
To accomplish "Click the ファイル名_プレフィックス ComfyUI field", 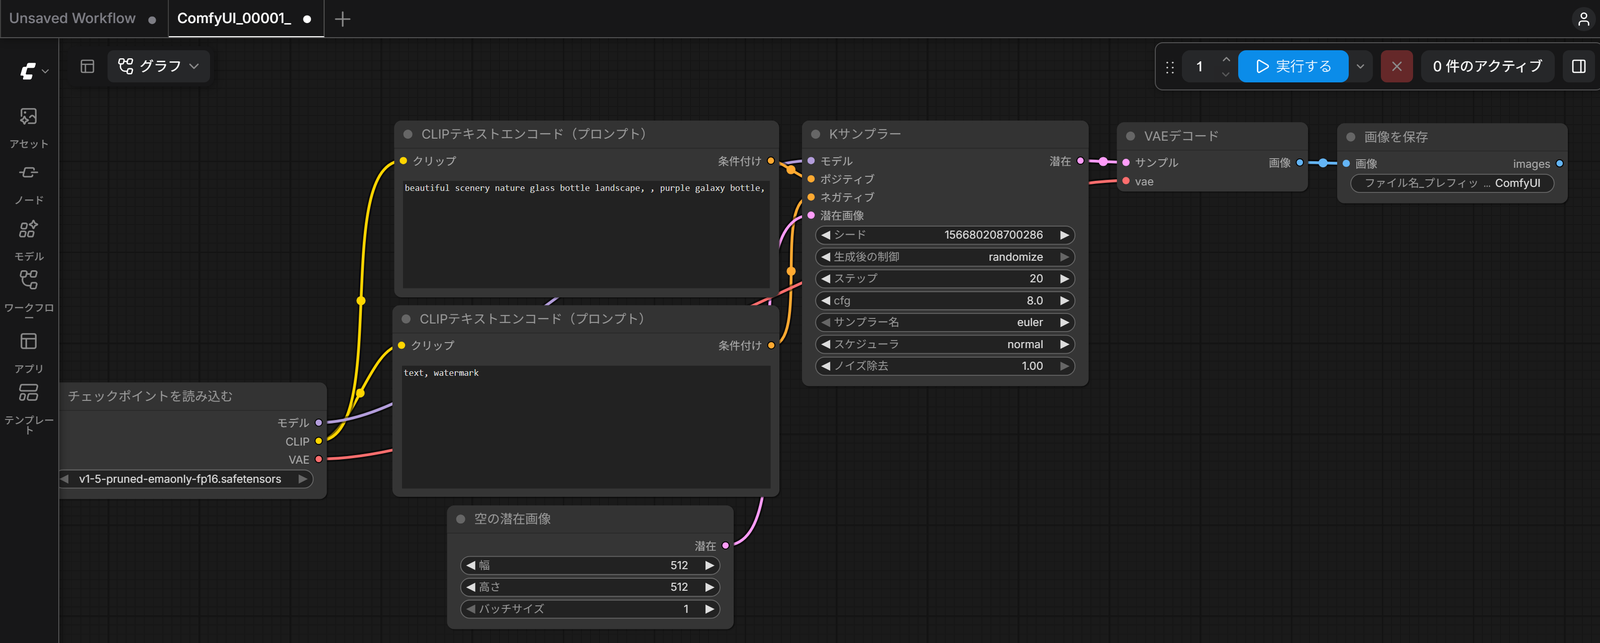I will (1452, 183).
